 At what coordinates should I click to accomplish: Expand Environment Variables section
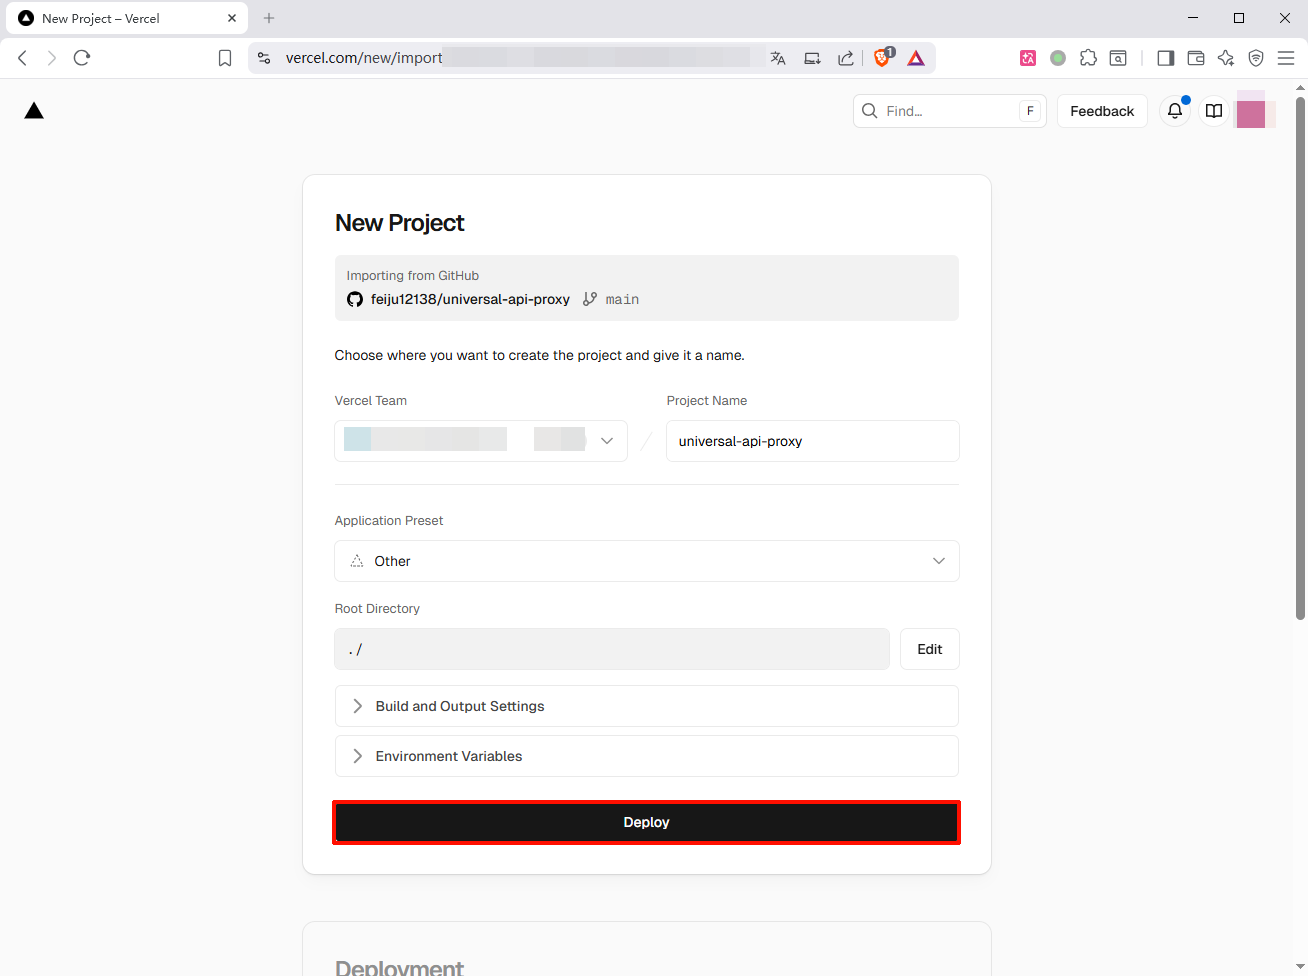[647, 756]
